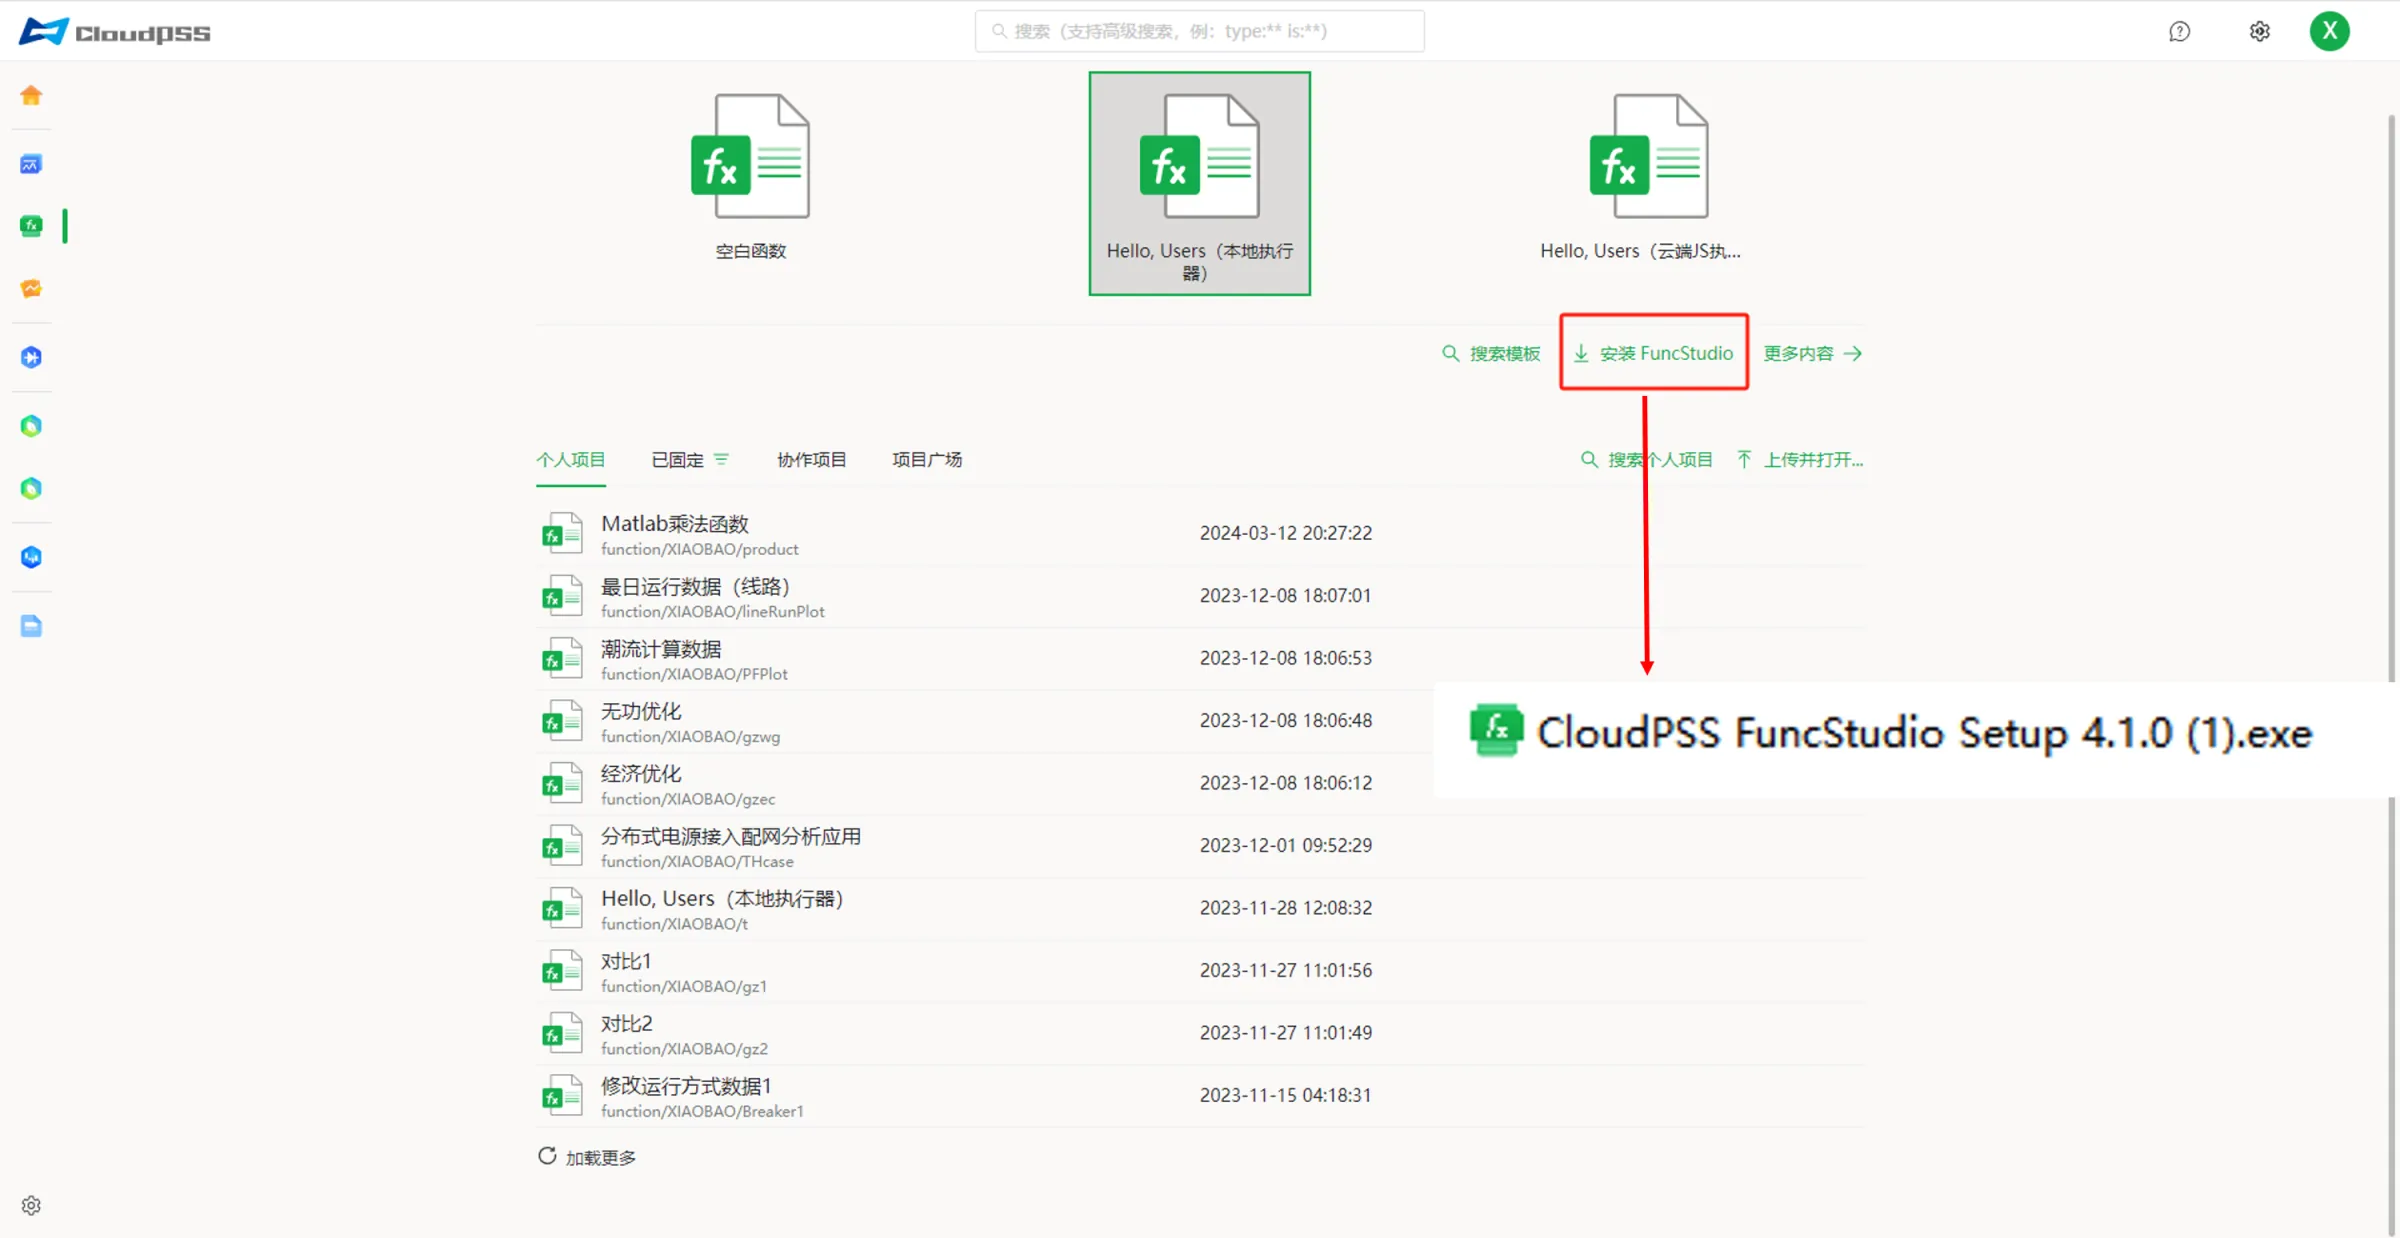Click the path function/XIAOBAO/THcase
The height and width of the screenshot is (1238, 2400).
pos(697,862)
